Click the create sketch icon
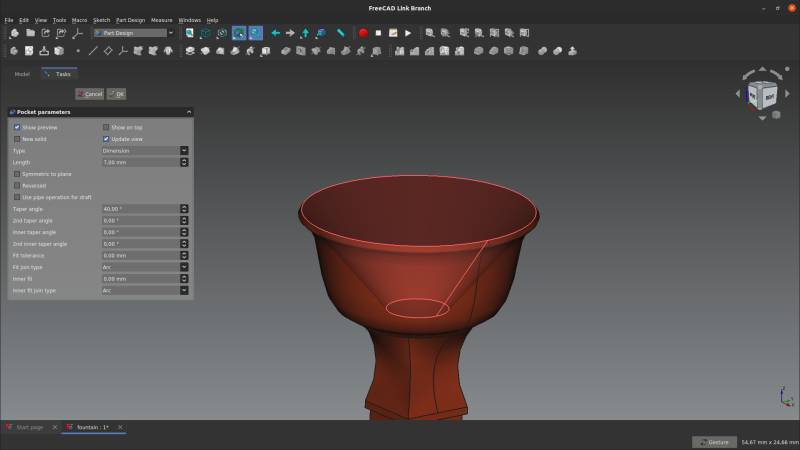 29,51
